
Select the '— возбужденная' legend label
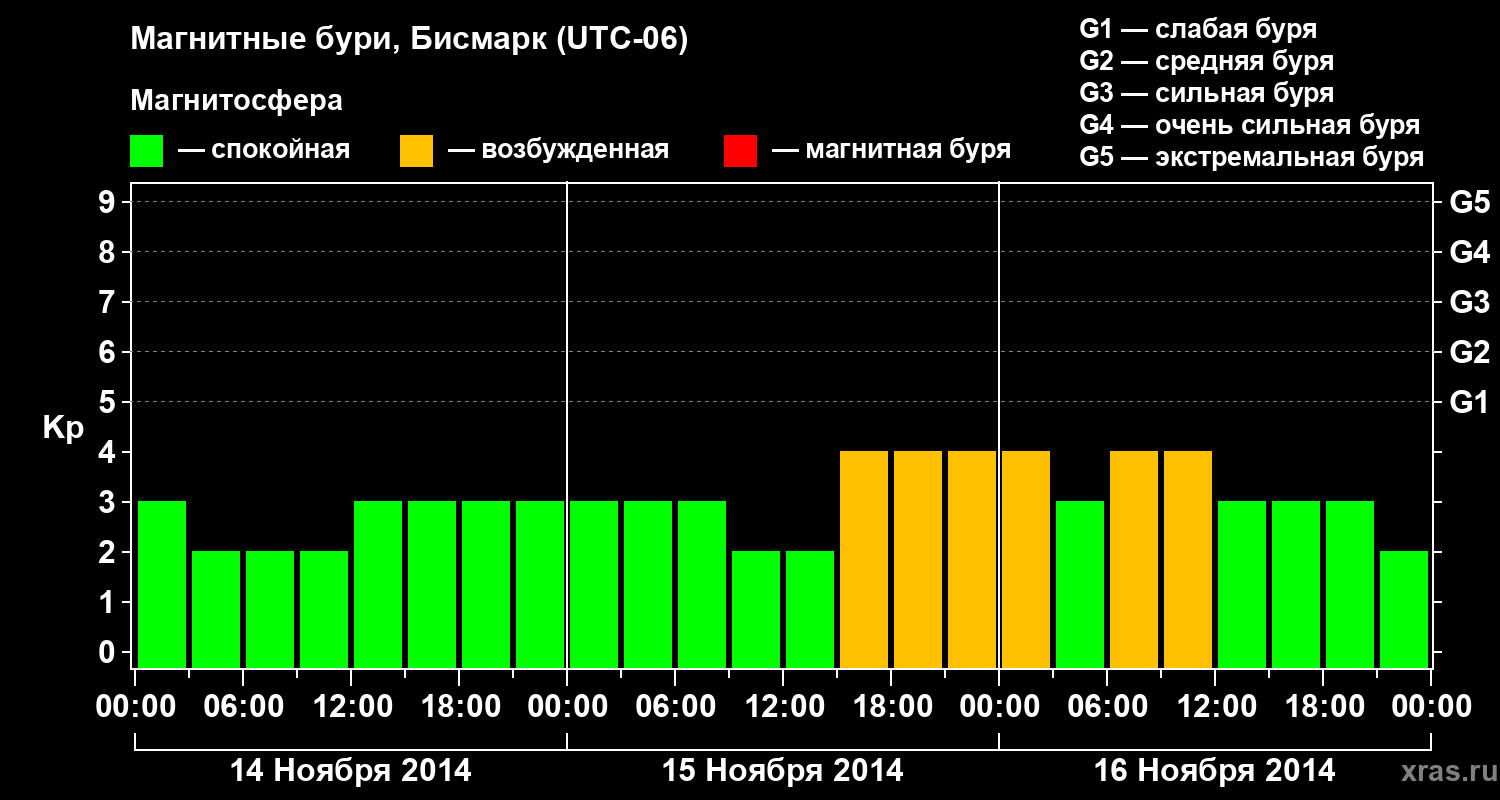point(558,150)
